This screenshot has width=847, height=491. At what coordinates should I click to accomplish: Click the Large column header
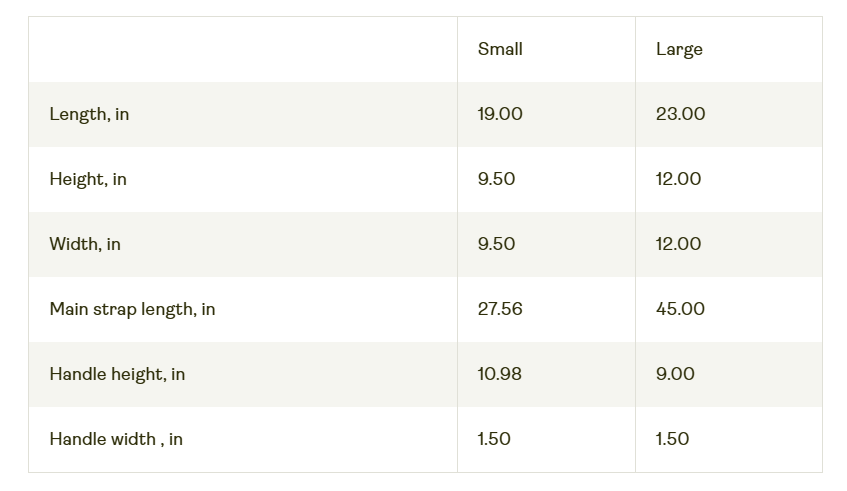click(679, 50)
